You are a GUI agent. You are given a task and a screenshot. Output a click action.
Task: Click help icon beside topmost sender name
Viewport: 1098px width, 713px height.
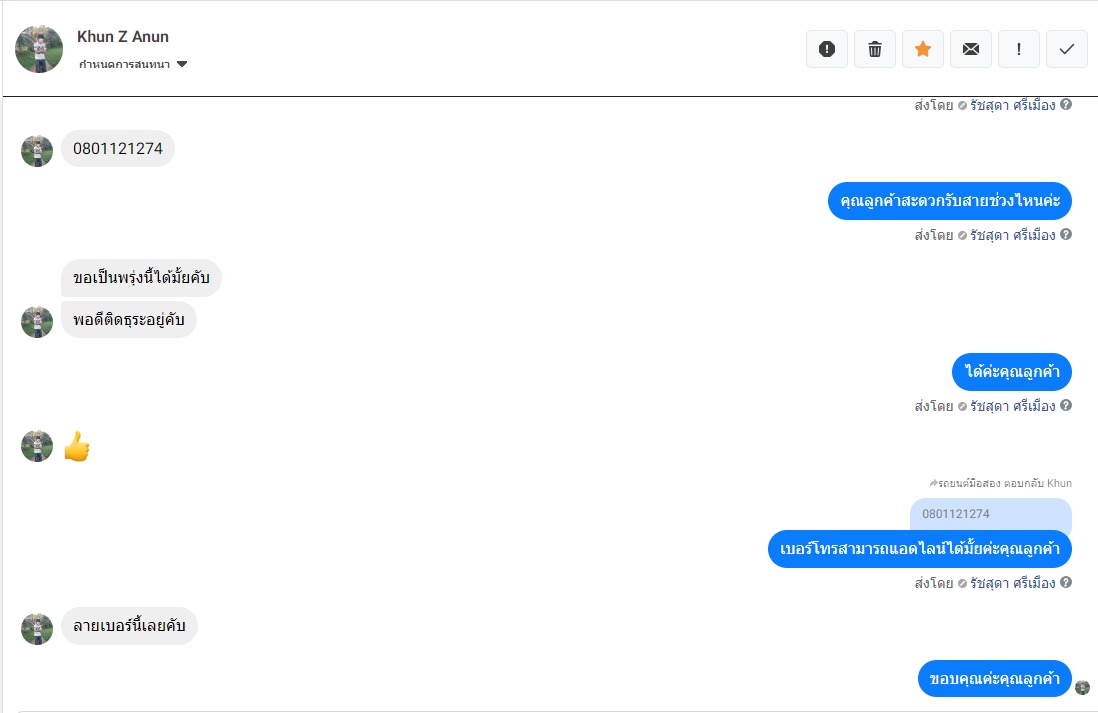(x=1066, y=104)
